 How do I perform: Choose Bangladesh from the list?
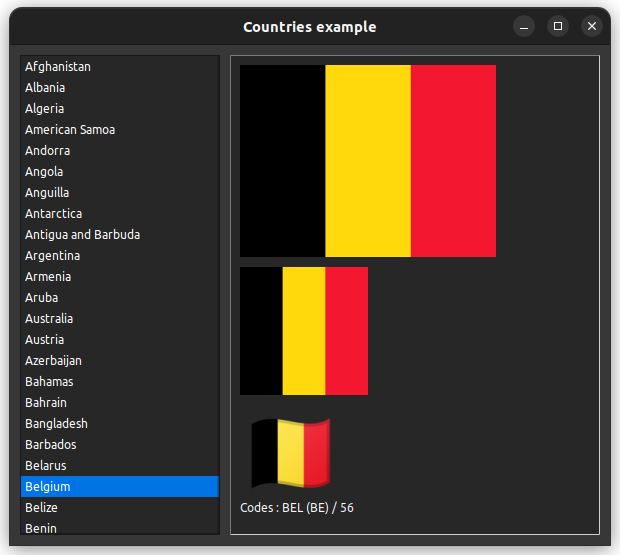56,424
